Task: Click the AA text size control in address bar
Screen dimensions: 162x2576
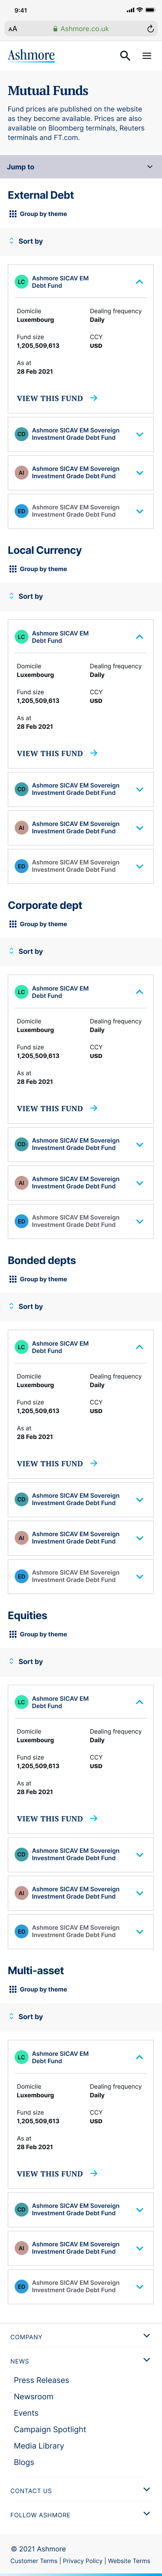Action: click(x=13, y=29)
